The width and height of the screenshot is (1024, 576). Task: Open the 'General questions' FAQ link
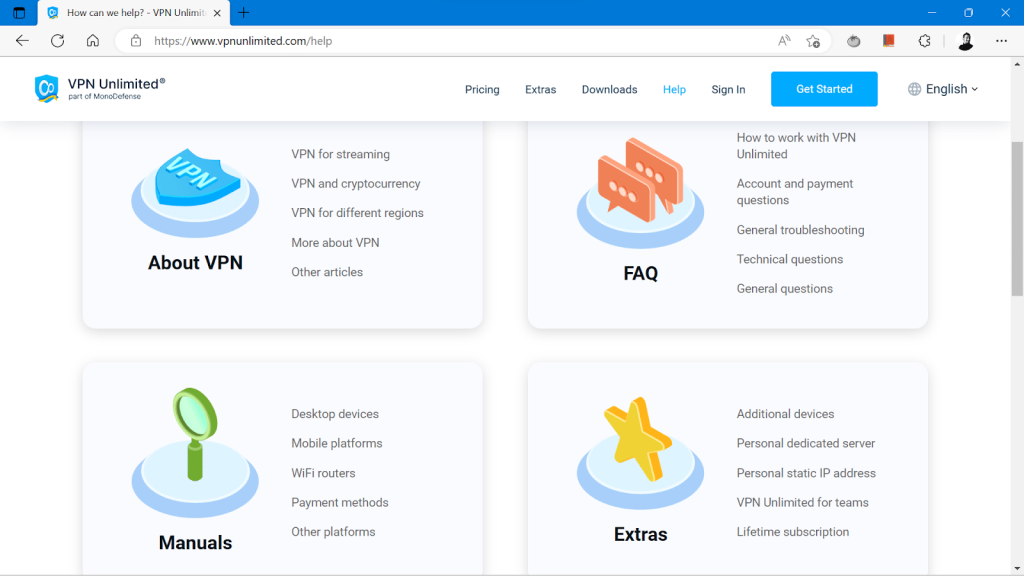(784, 289)
